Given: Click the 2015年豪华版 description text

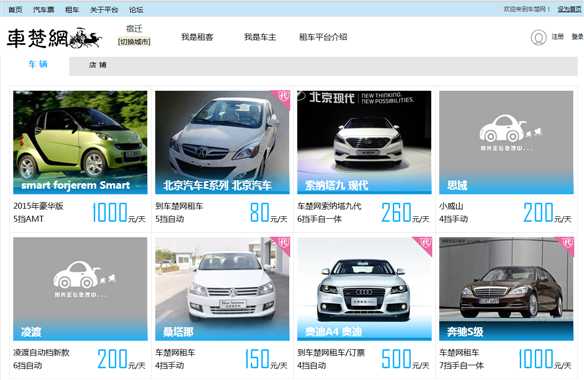Looking at the screenshot, I should [38, 206].
